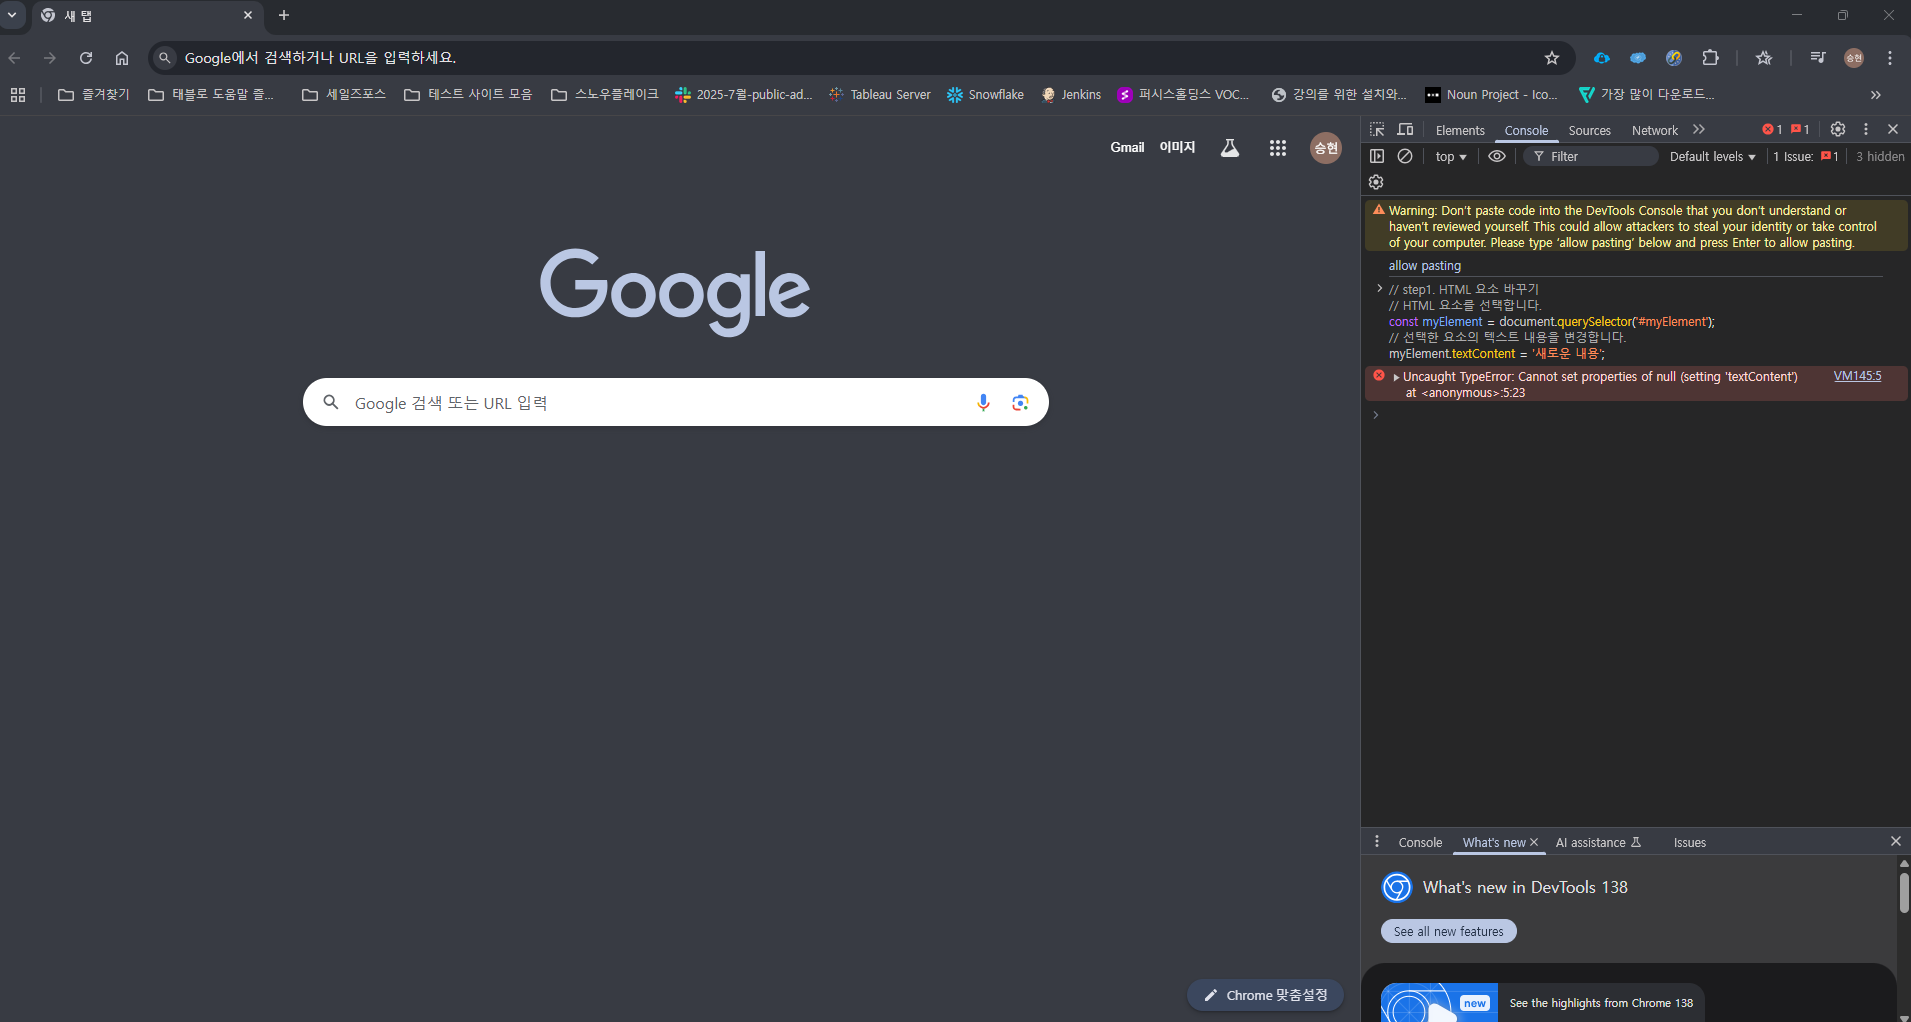The height and width of the screenshot is (1022, 1911).
Task: Open the '세일즈포스' bookmark folder
Action: click(x=344, y=95)
